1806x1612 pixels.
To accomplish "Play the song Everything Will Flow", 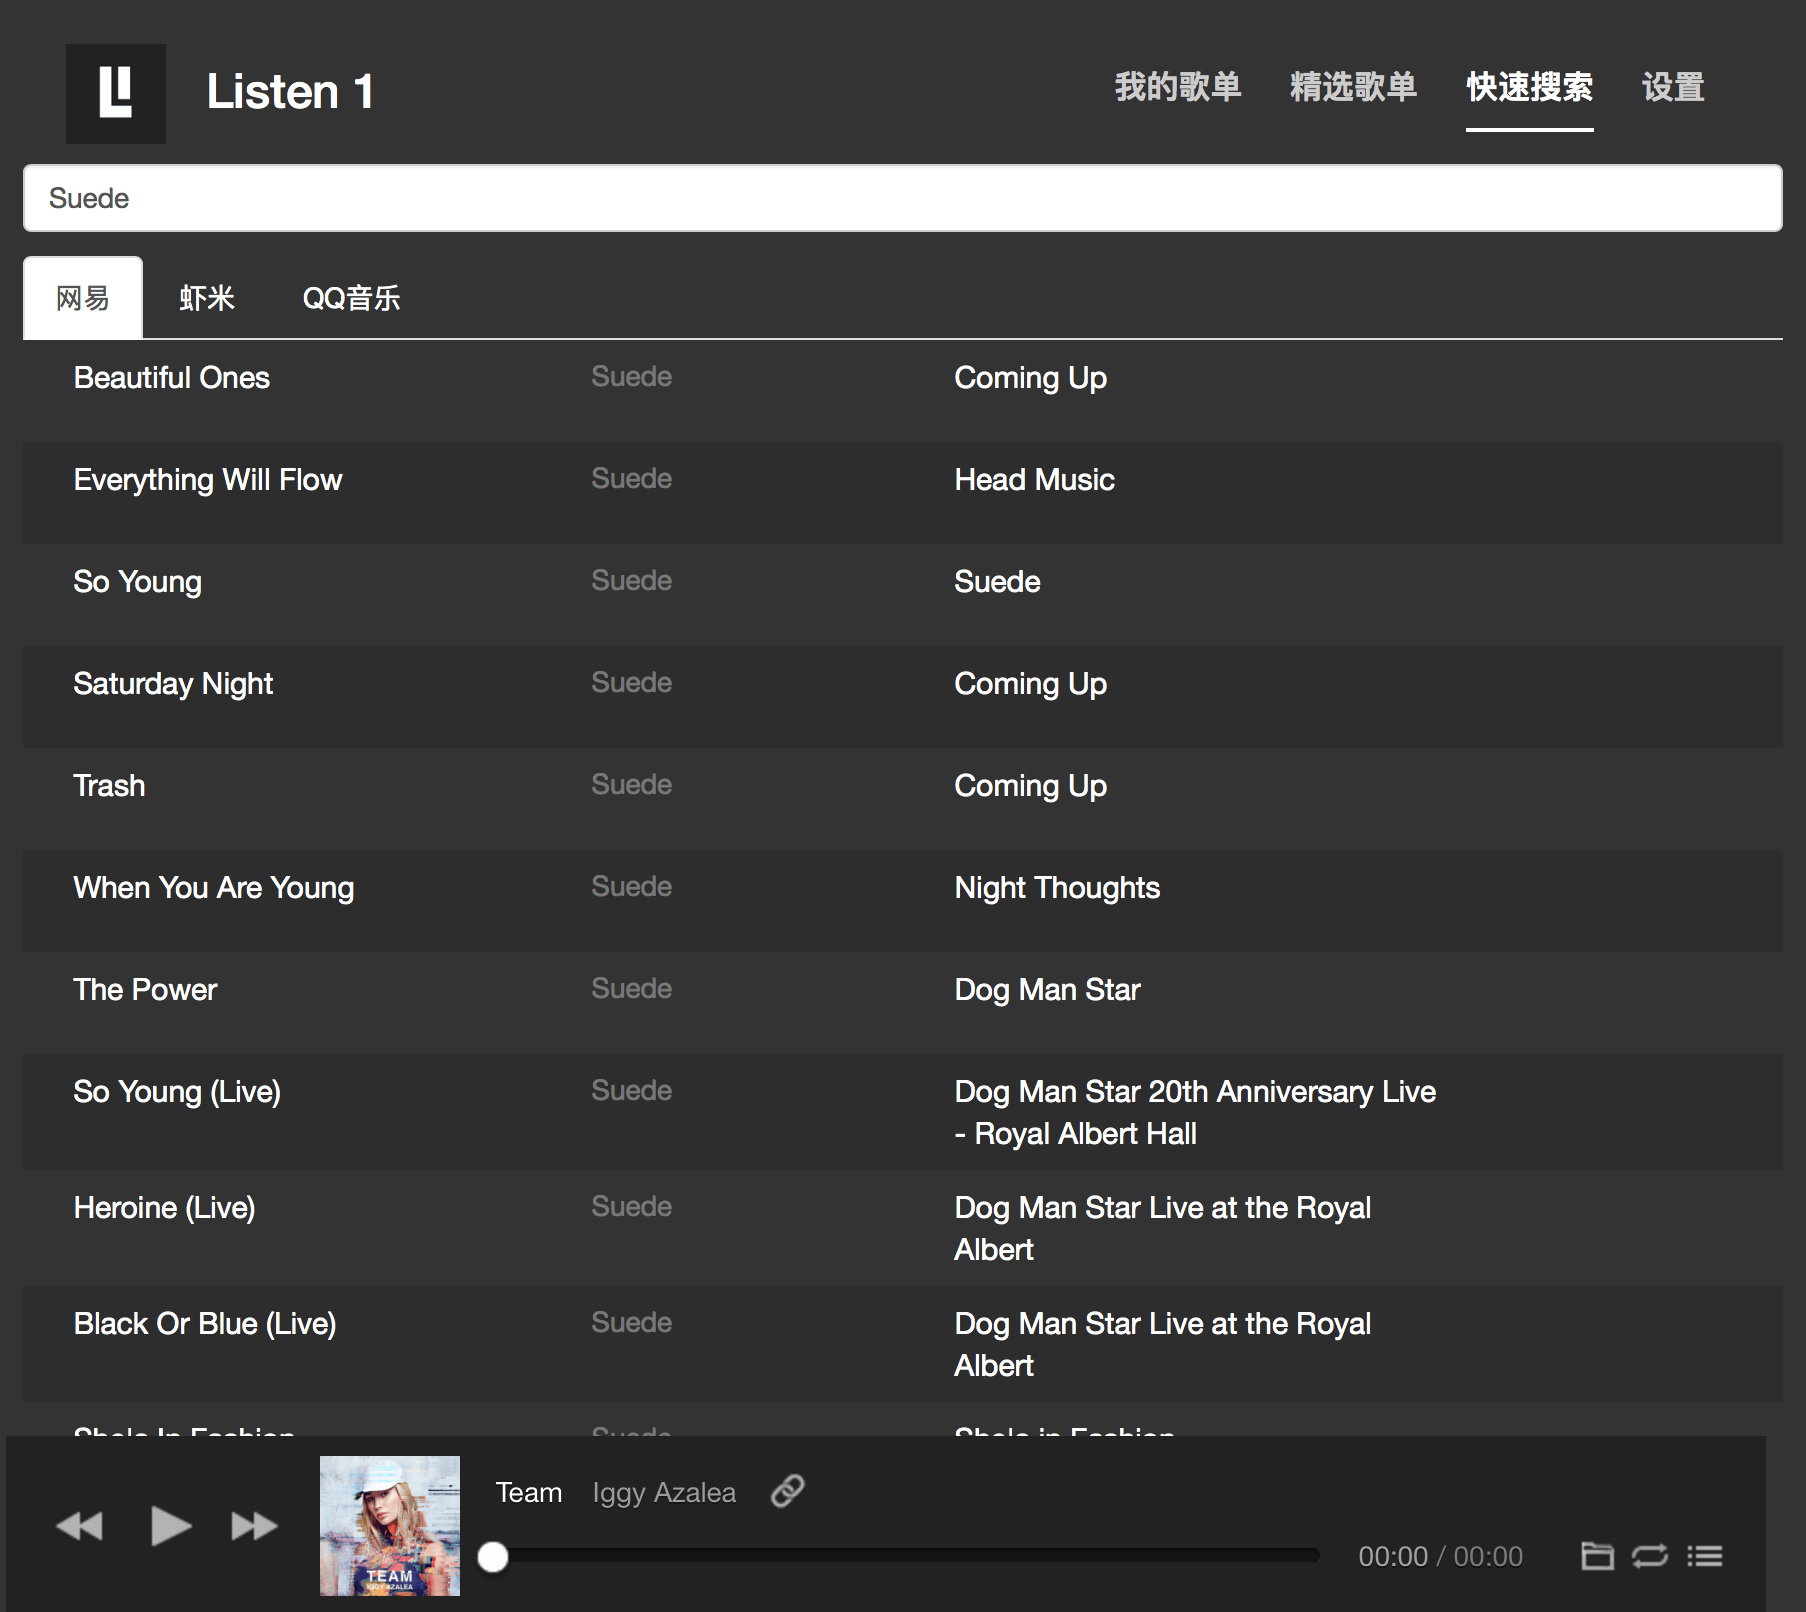I will pyautogui.click(x=208, y=480).
